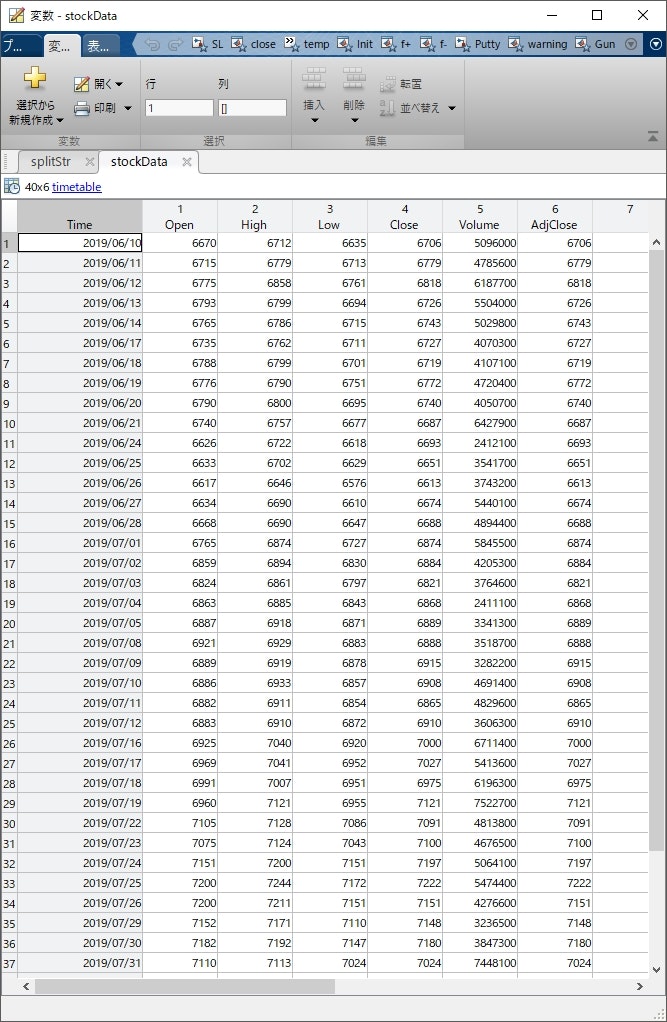The image size is (667, 1022).
Task: Open the 並べ替え dropdown arrow
Action: (x=452, y=108)
